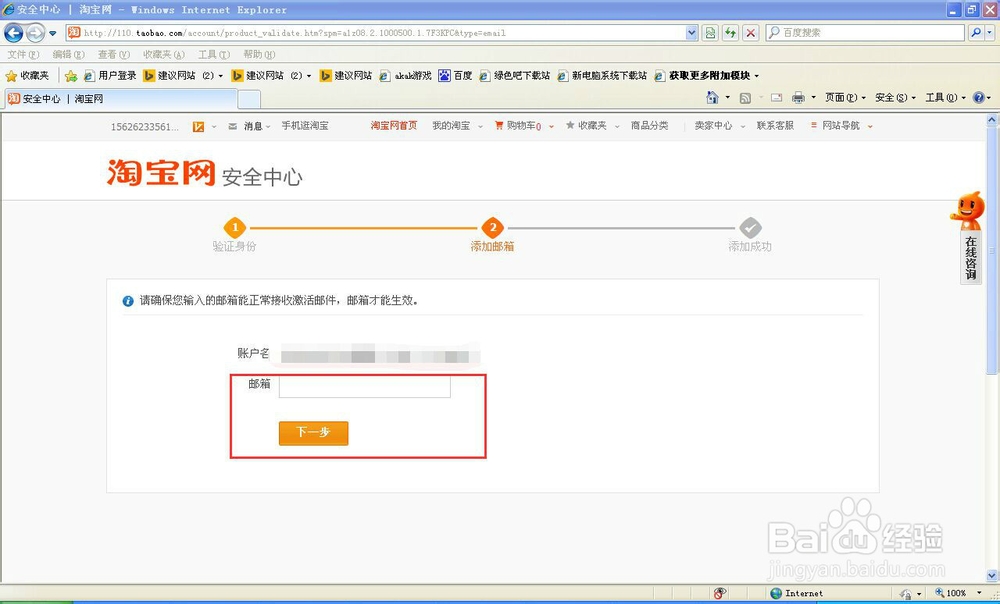Open the 百度 bookmark
The width and height of the screenshot is (1000, 604).
coord(455,76)
